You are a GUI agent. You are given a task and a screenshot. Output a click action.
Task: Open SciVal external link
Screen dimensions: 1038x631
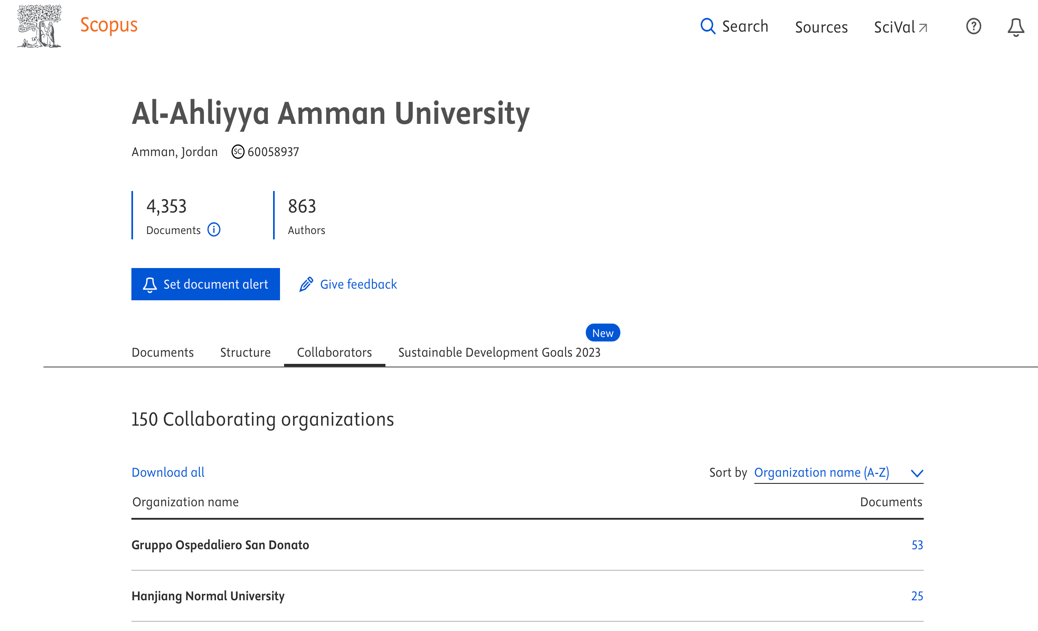[900, 27]
